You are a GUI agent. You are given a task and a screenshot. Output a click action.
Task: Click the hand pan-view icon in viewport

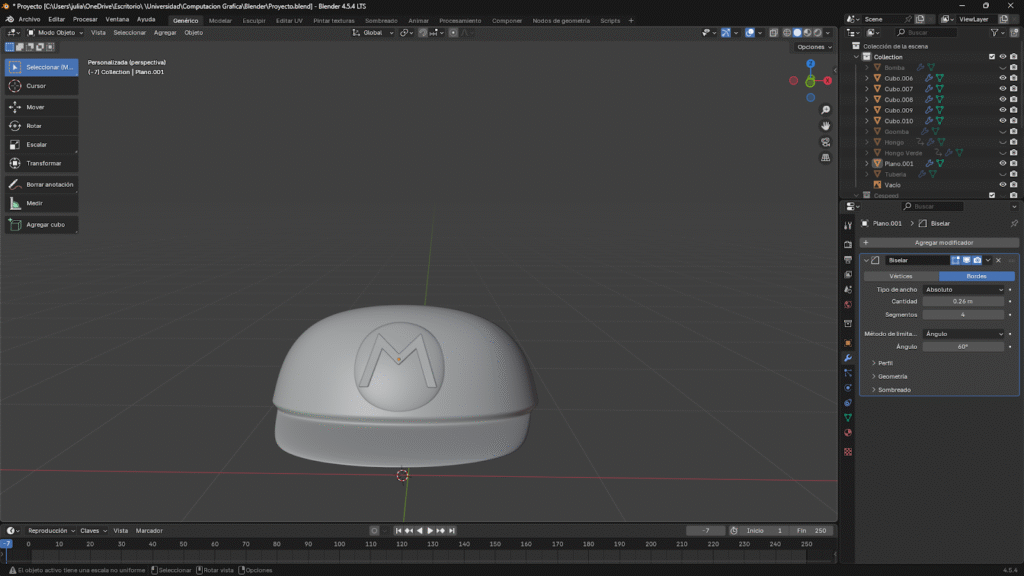pyautogui.click(x=826, y=126)
